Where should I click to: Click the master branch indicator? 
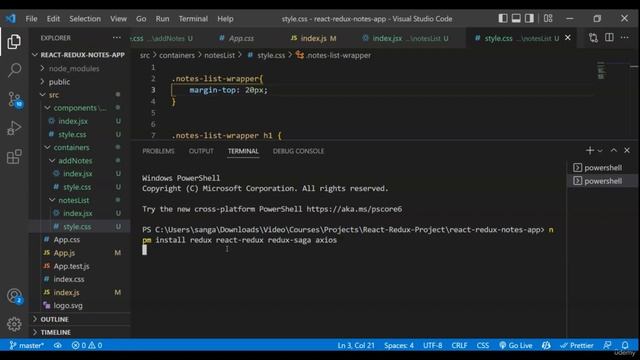26,345
